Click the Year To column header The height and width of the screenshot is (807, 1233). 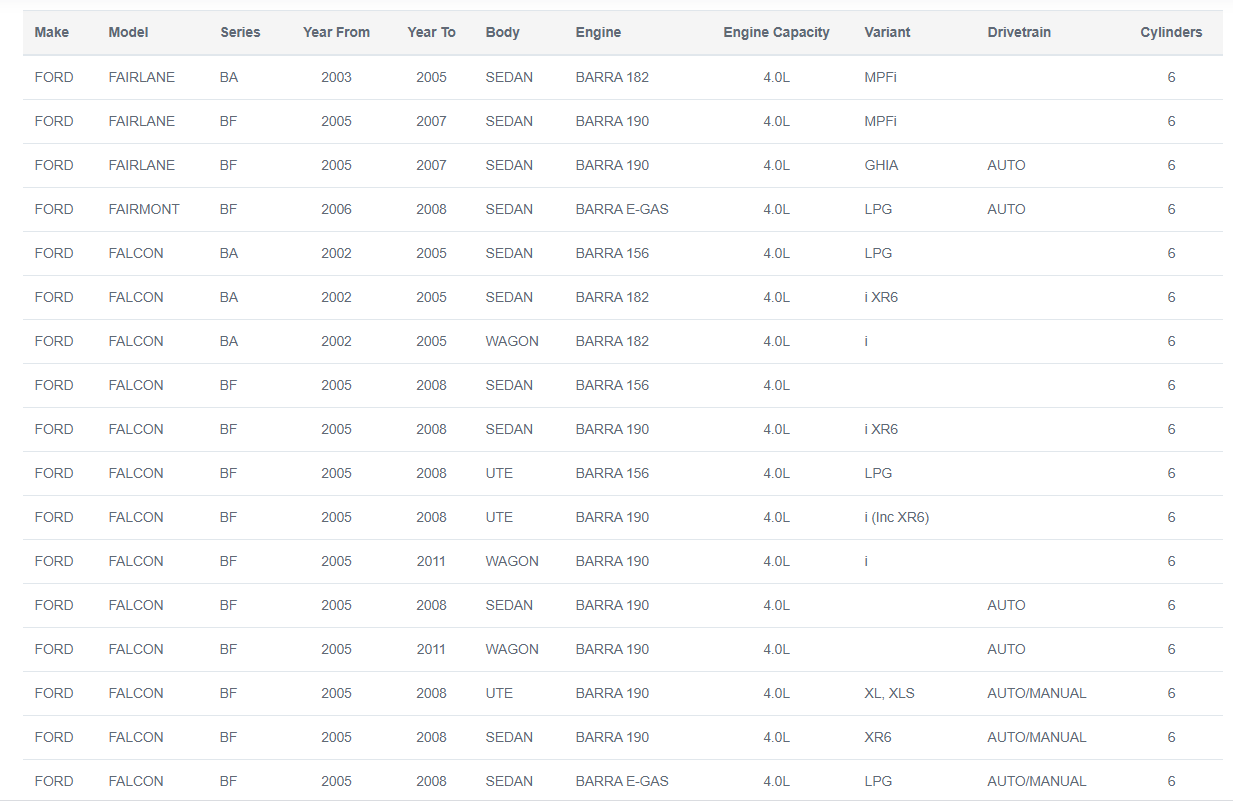431,32
